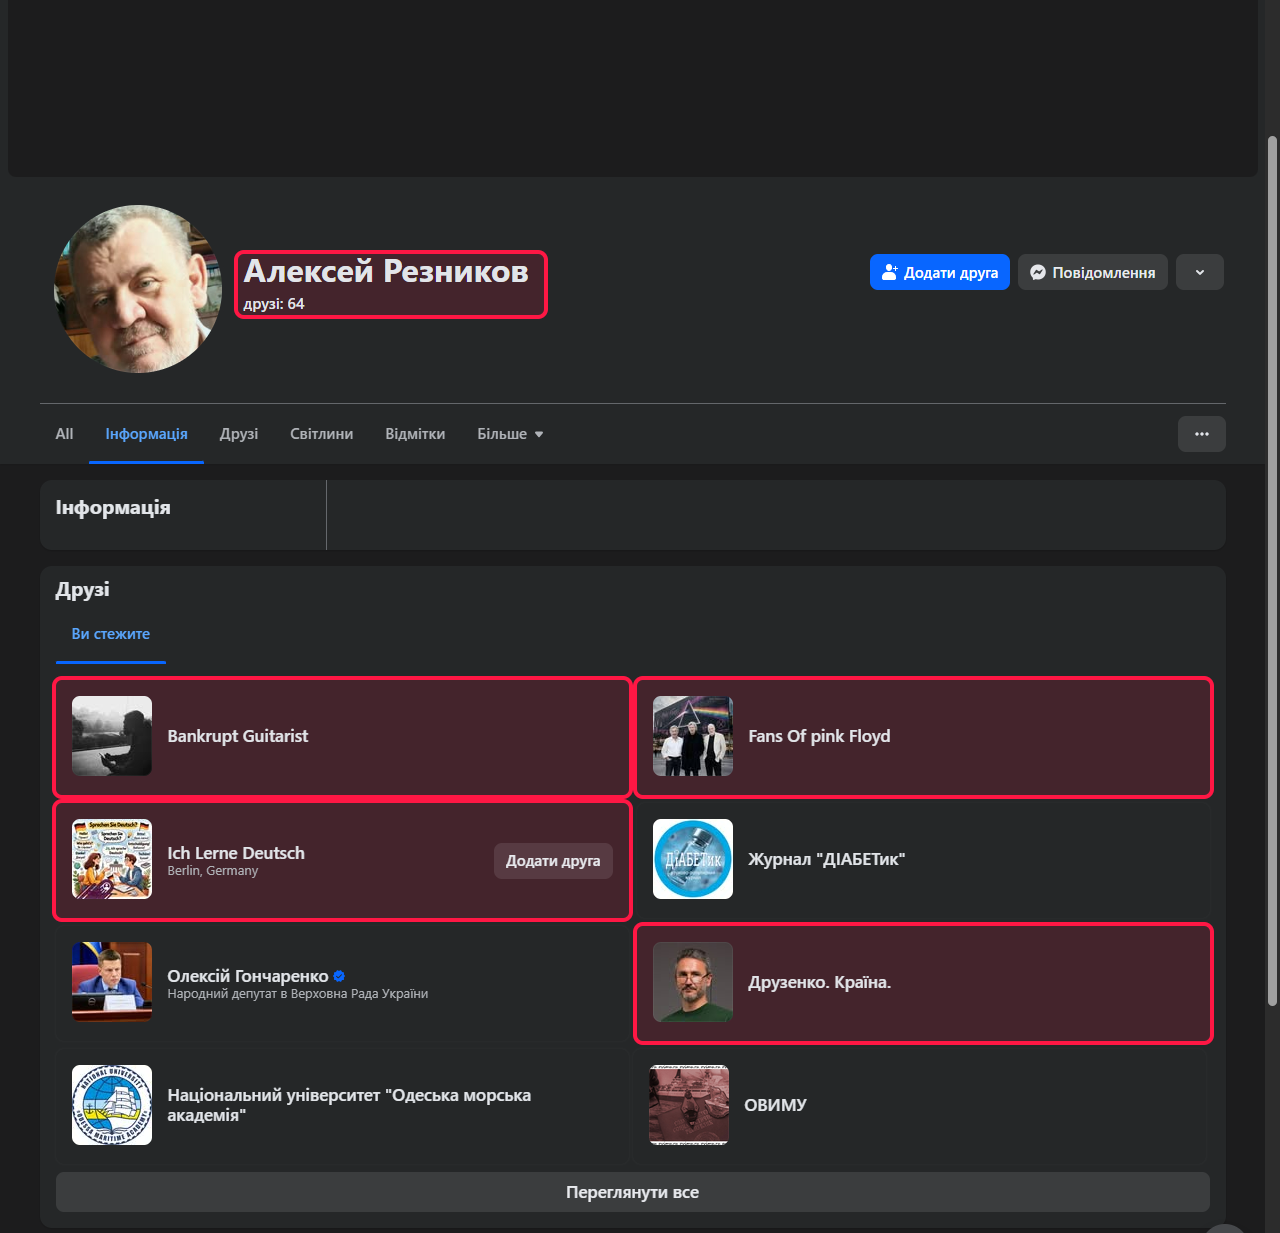Go to the Світлини tab

click(321, 434)
